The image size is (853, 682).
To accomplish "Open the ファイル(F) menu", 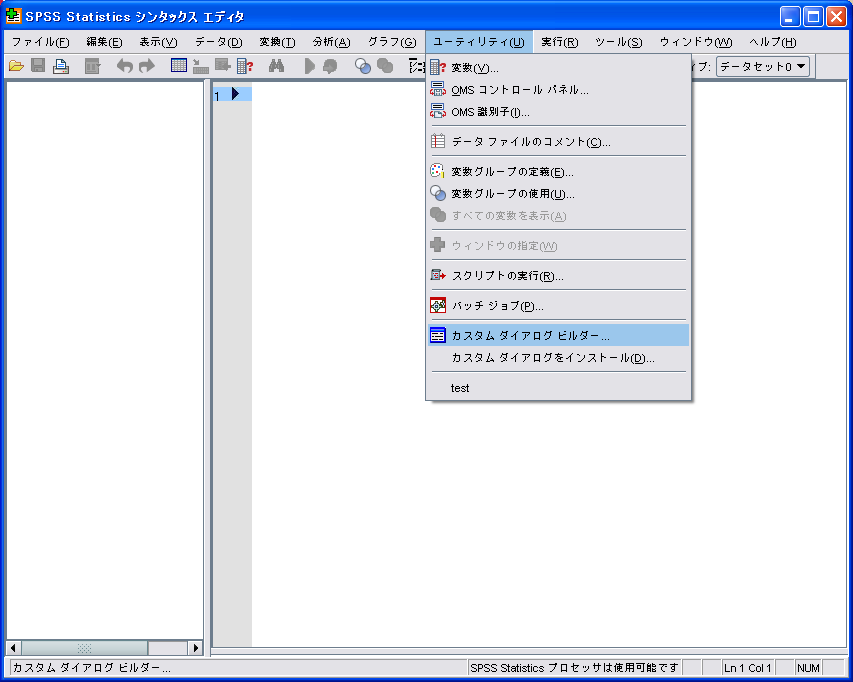I will click(x=40, y=42).
